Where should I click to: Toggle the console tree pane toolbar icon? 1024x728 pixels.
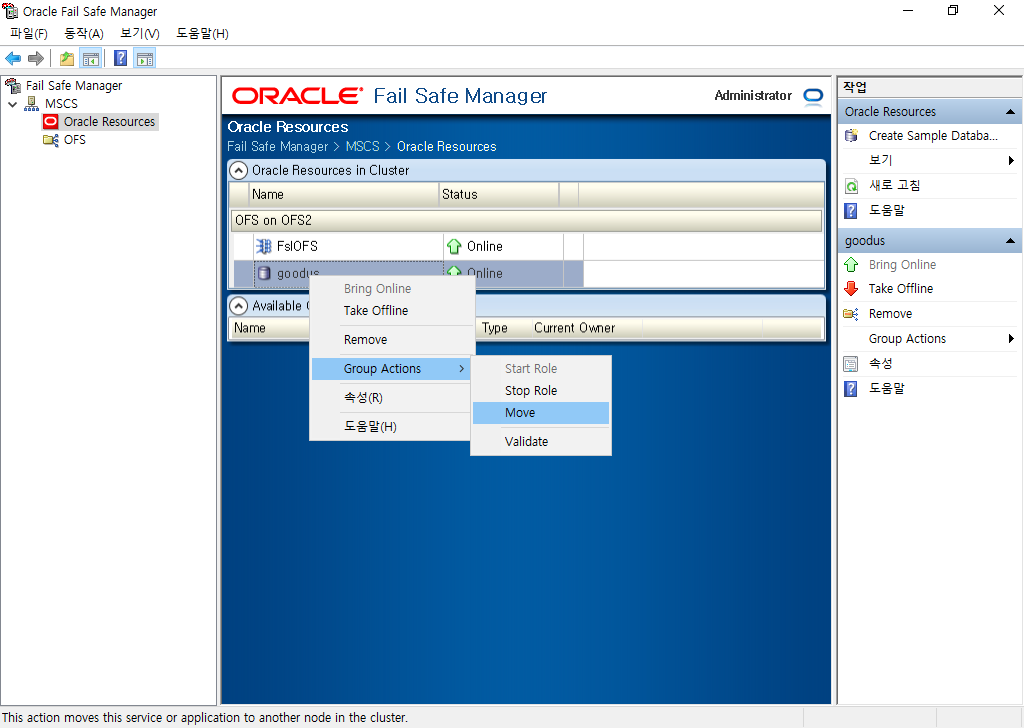coord(91,59)
